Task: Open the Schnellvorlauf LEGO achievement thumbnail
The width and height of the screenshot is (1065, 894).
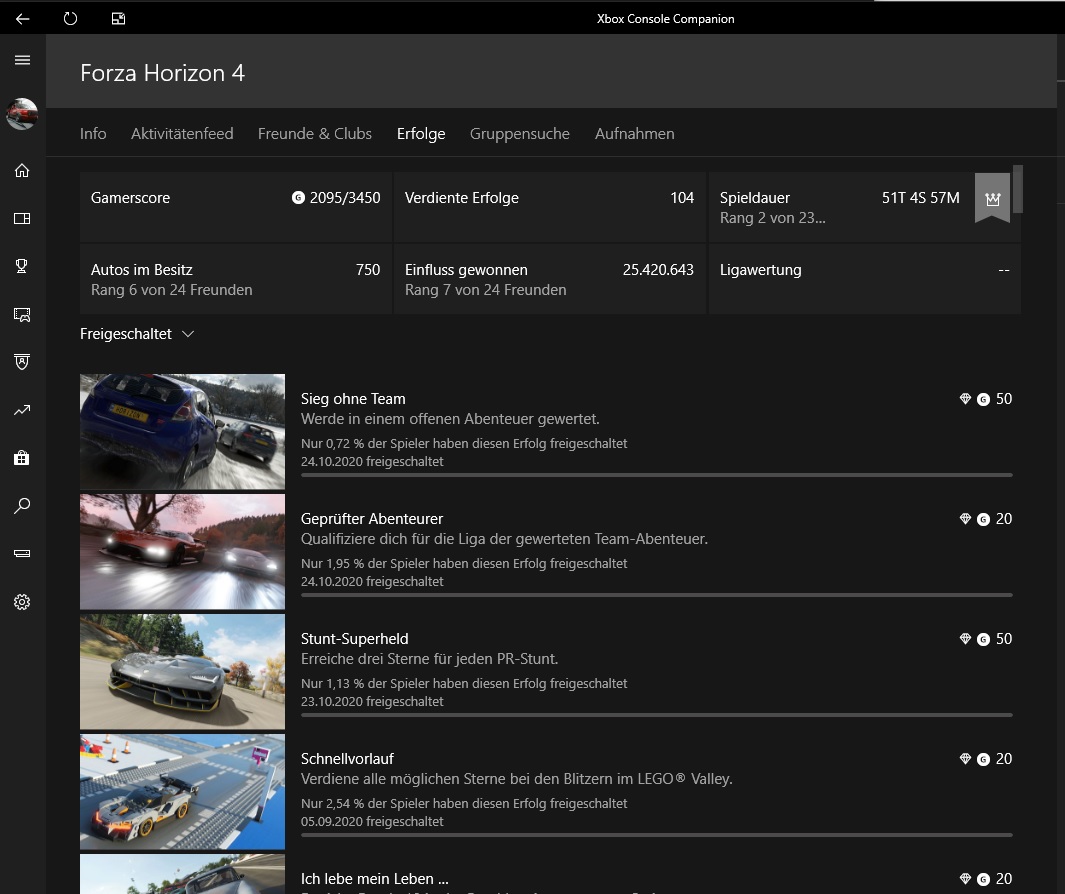Action: (x=182, y=791)
